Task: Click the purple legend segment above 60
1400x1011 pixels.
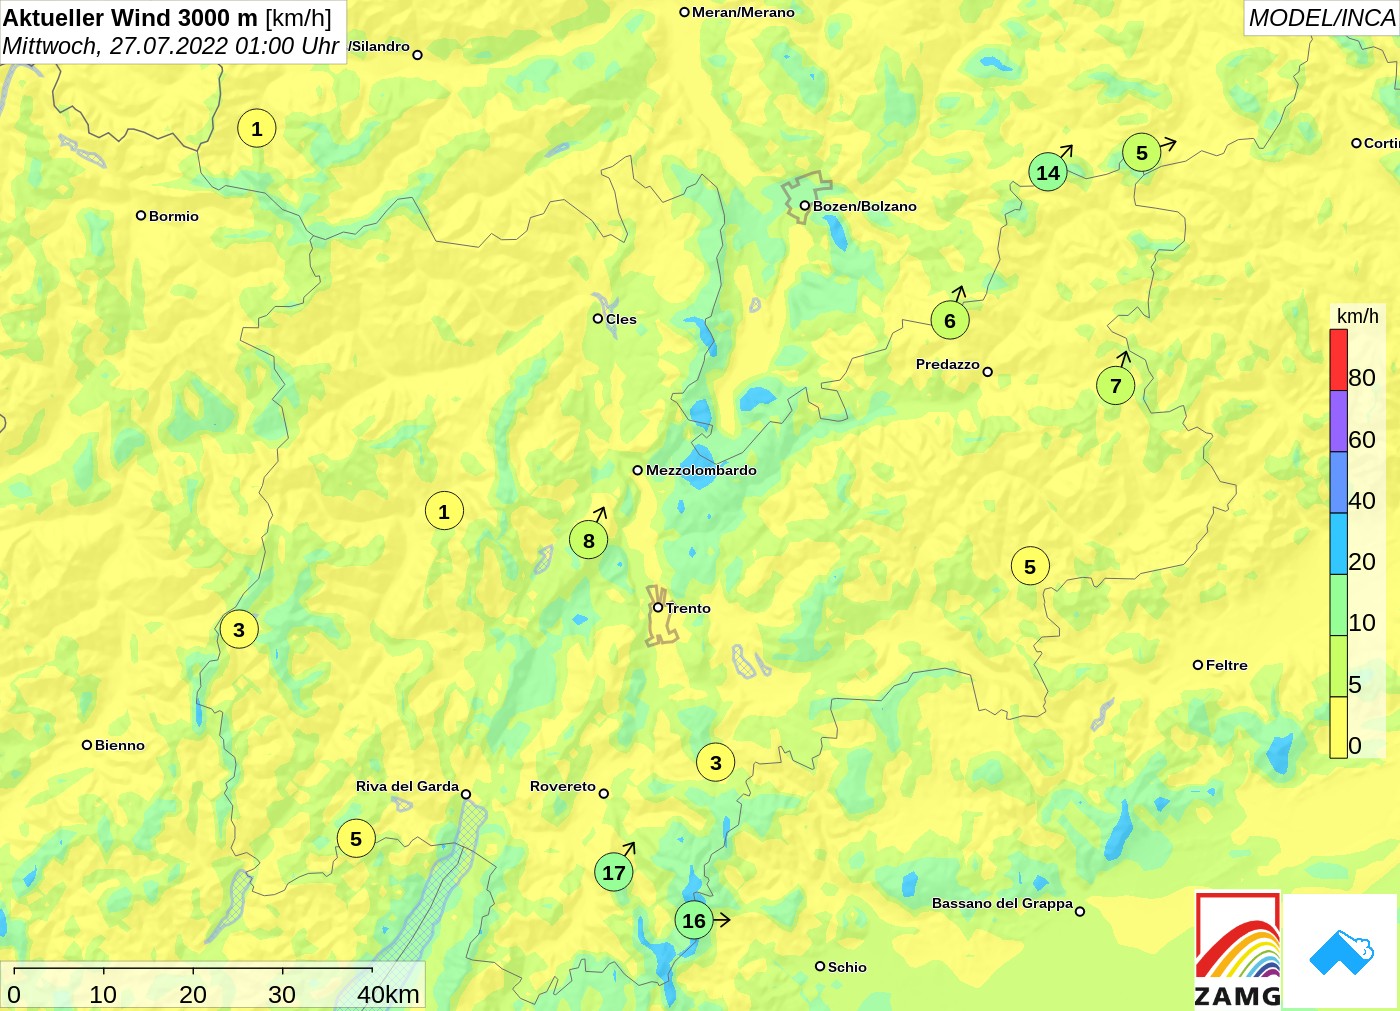Action: (x=1338, y=421)
